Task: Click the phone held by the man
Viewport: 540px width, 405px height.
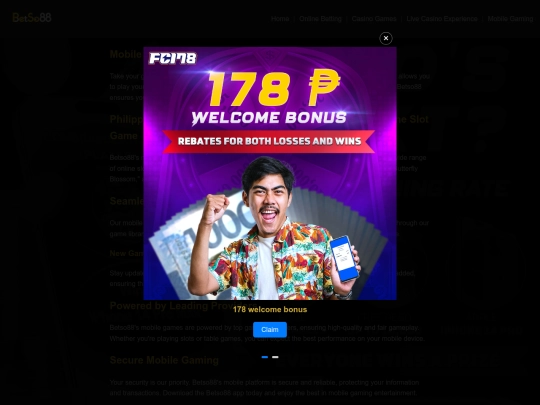Action: (344, 258)
